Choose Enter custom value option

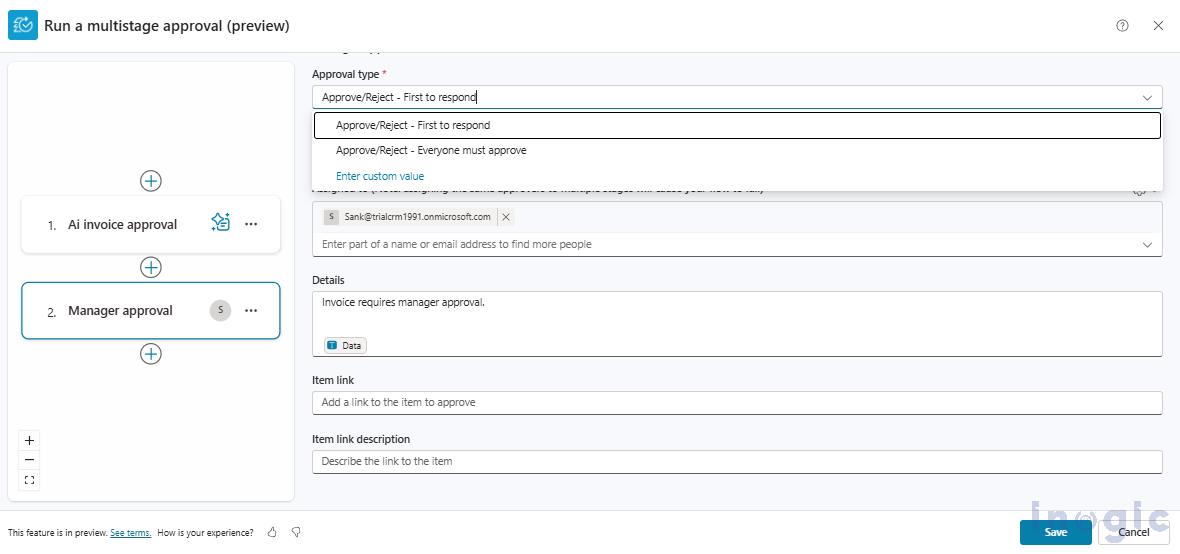(x=380, y=176)
